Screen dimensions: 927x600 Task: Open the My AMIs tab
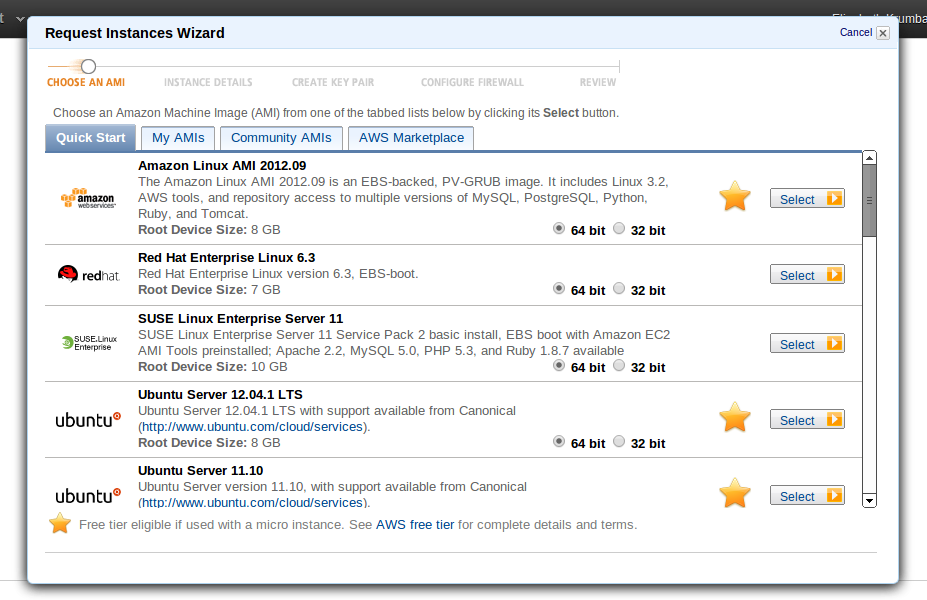[x=178, y=138]
